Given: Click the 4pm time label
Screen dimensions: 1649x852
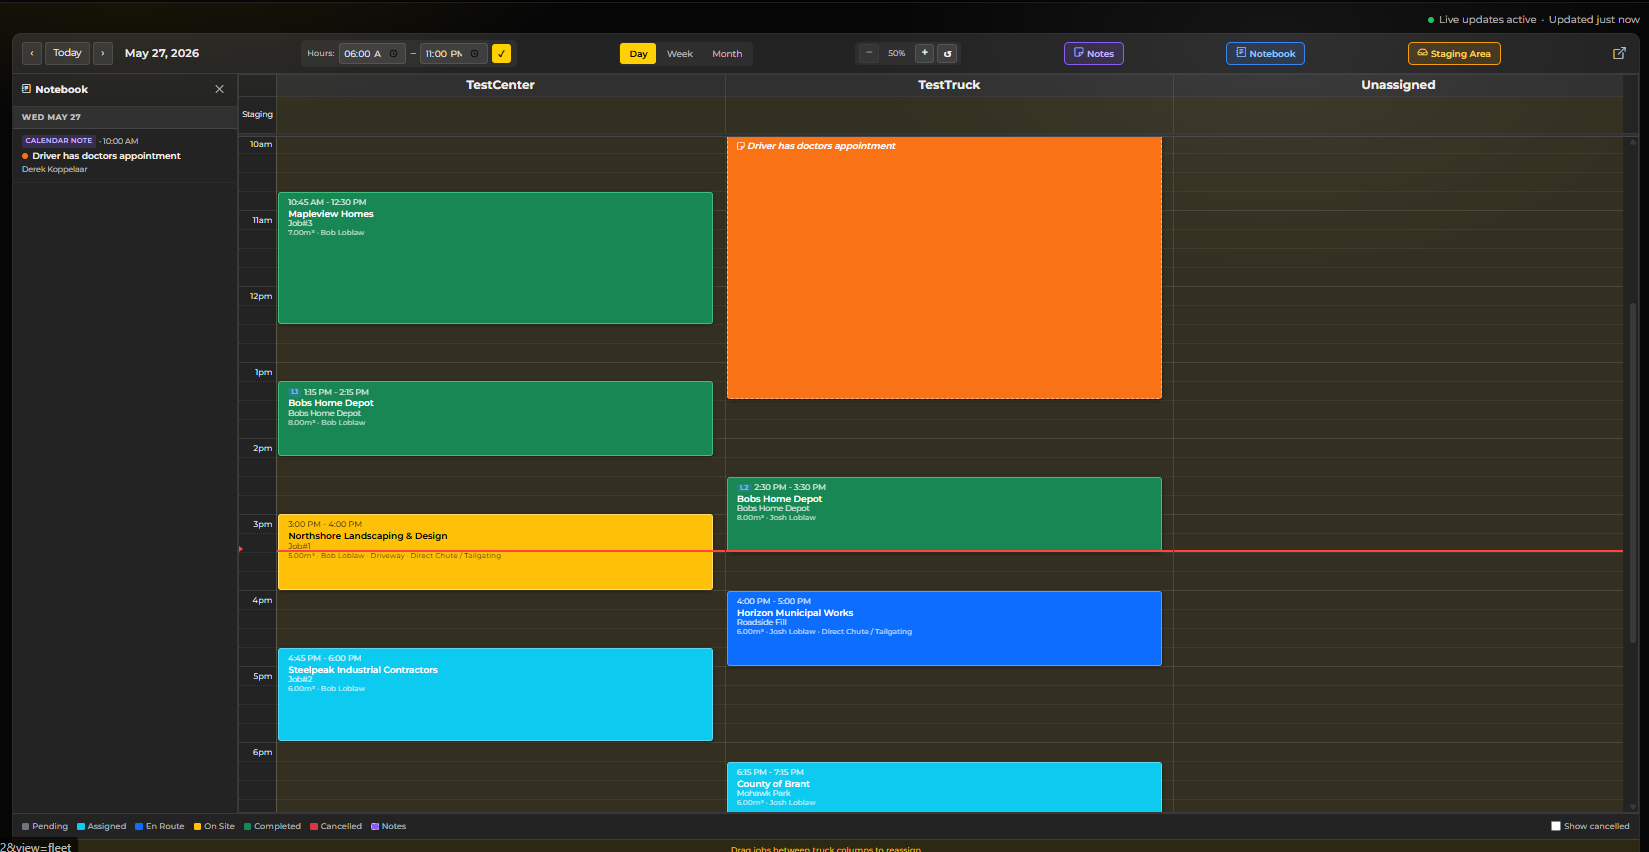Looking at the screenshot, I should click(x=262, y=600).
